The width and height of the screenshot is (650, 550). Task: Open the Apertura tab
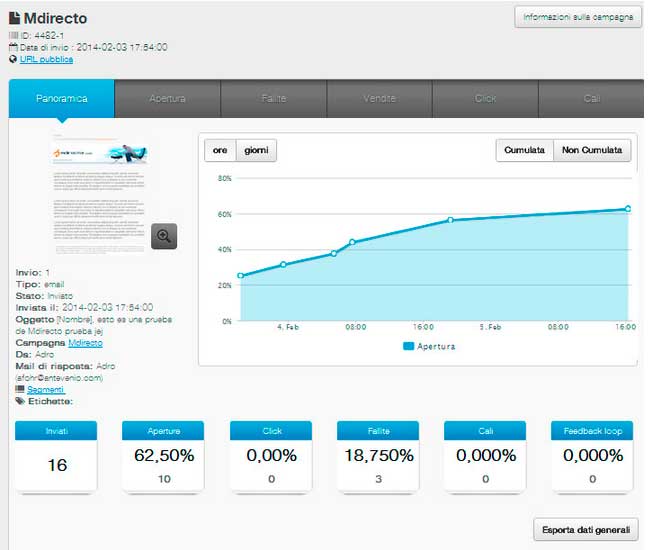[167, 99]
